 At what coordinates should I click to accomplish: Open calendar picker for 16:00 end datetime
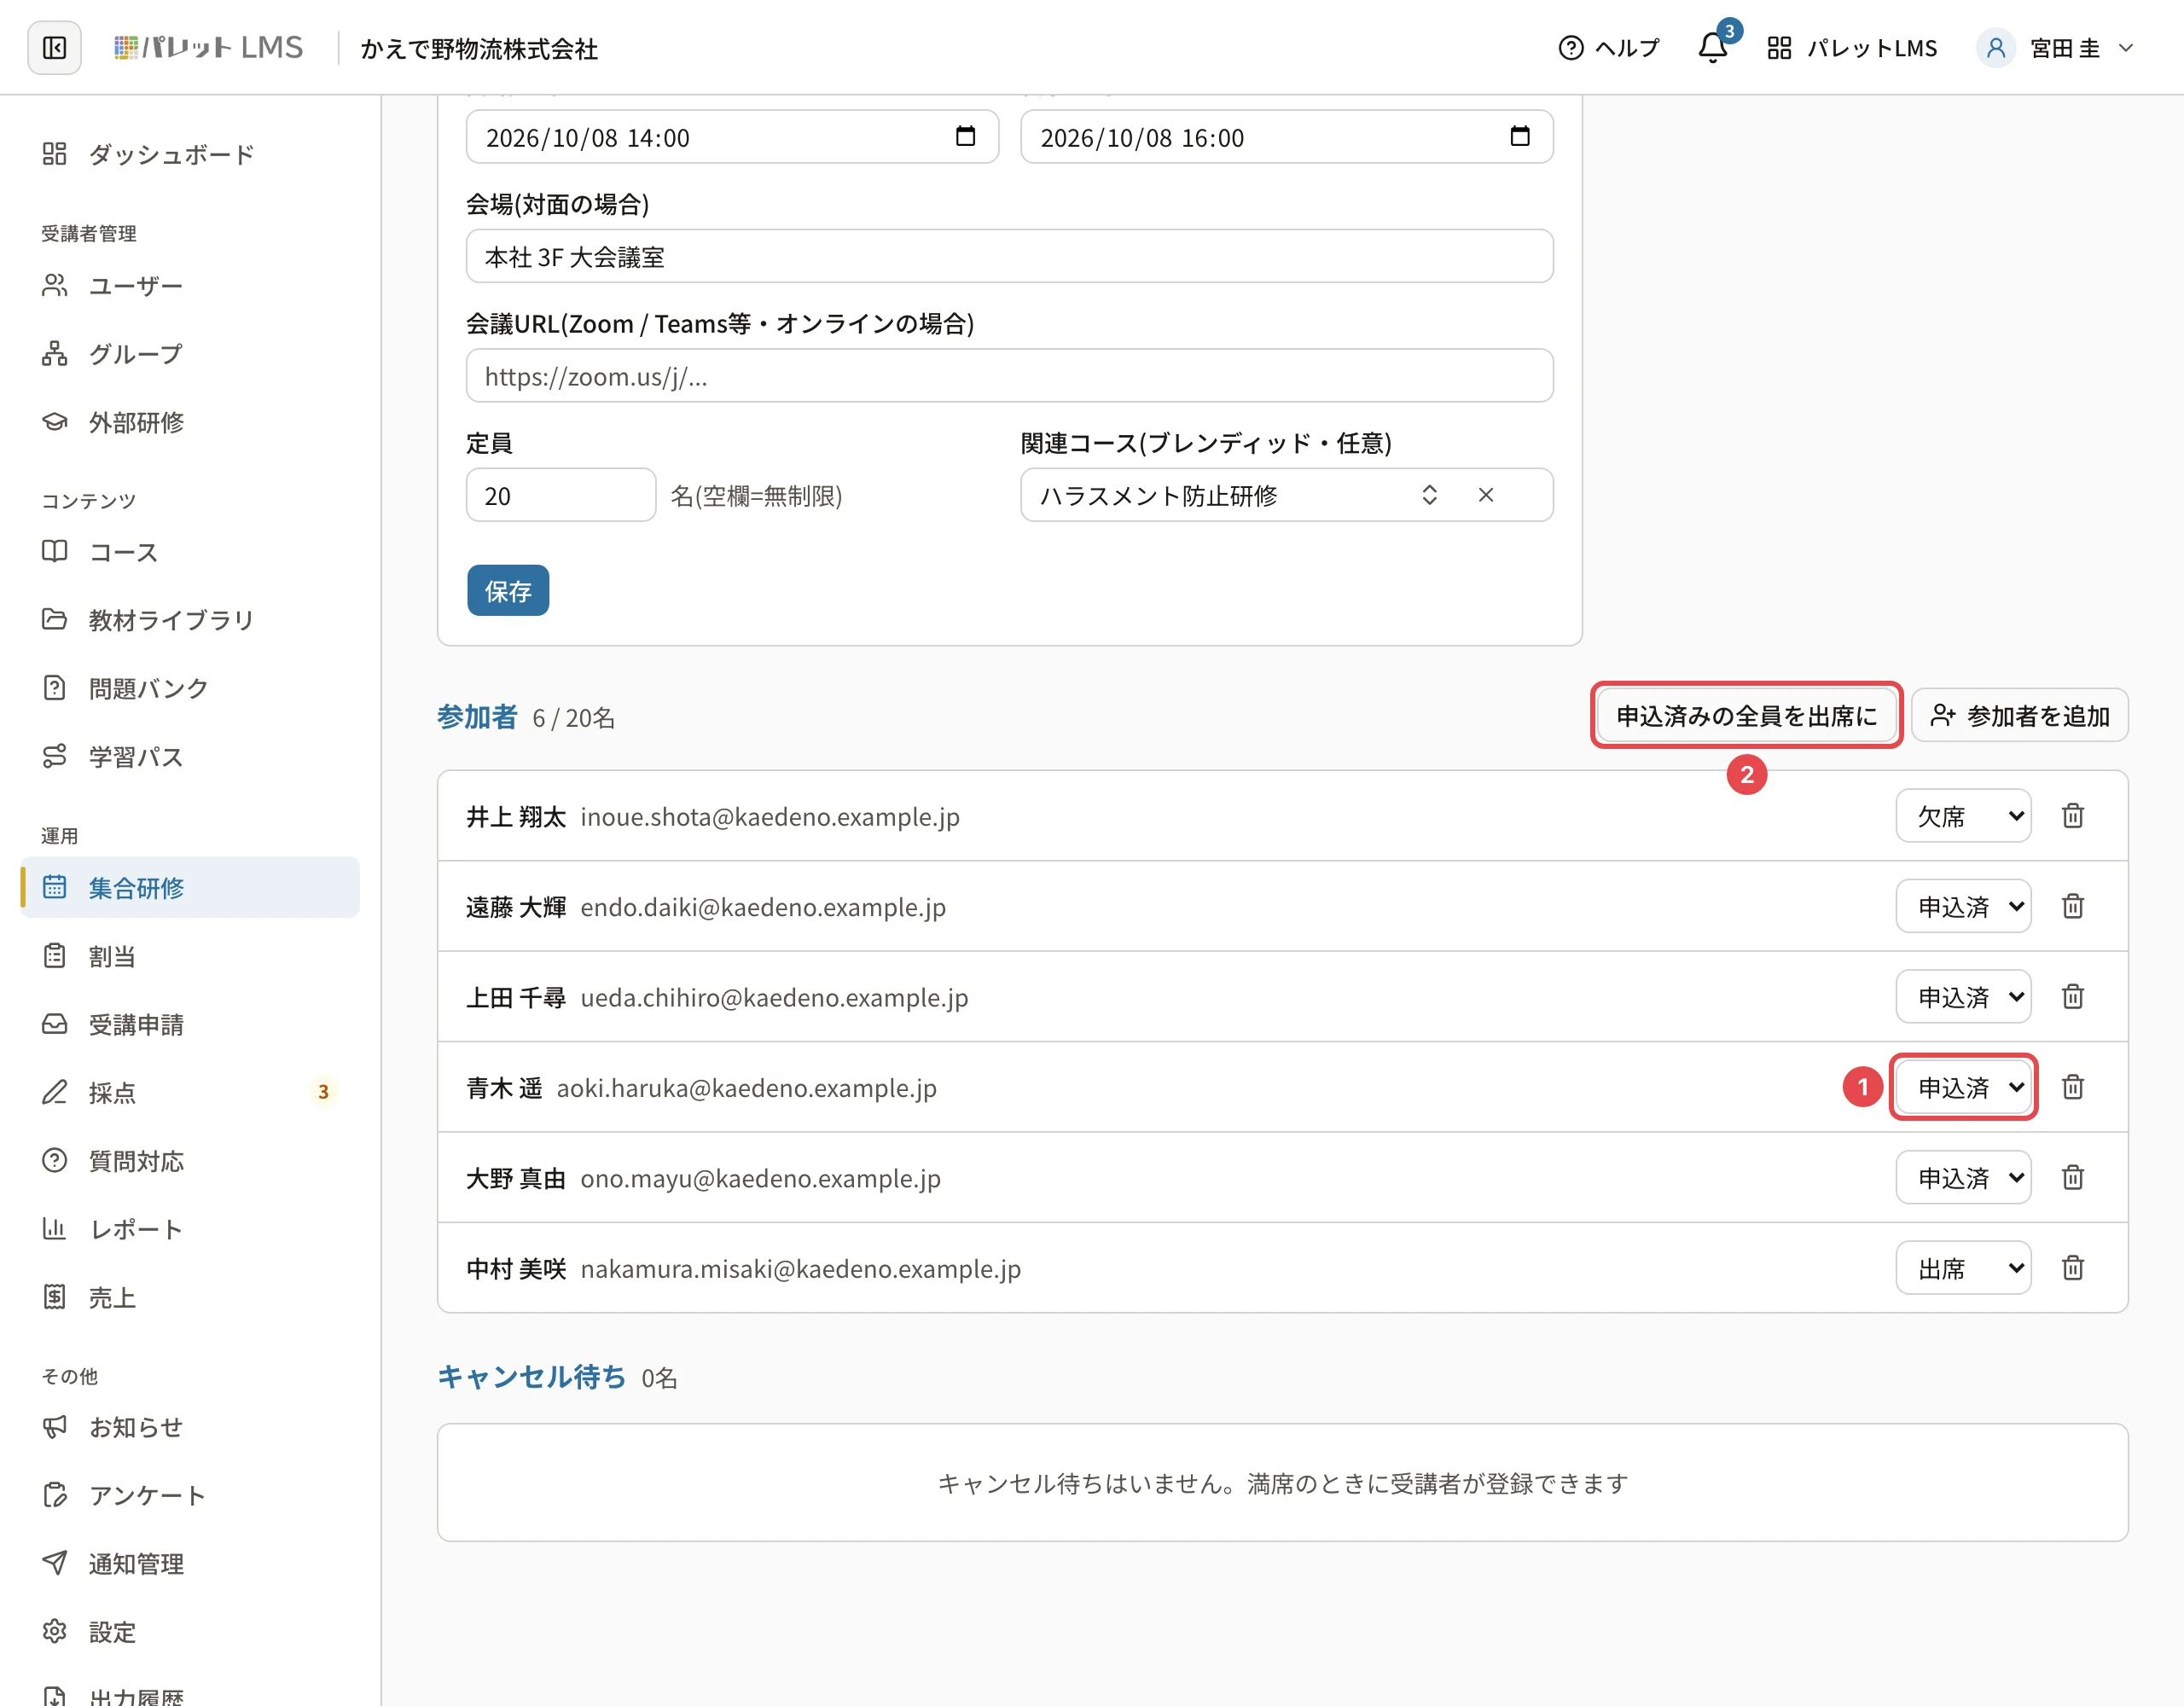[1519, 136]
